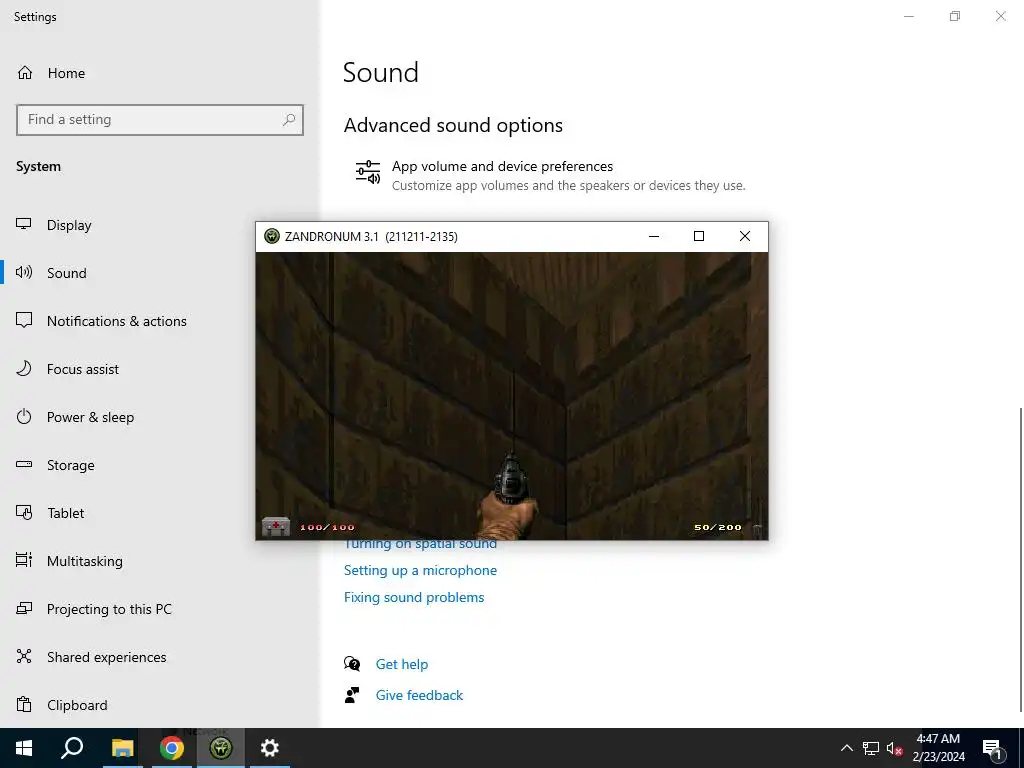Open Clipboard settings
Viewport: 1024px width, 768px height.
pos(77,705)
